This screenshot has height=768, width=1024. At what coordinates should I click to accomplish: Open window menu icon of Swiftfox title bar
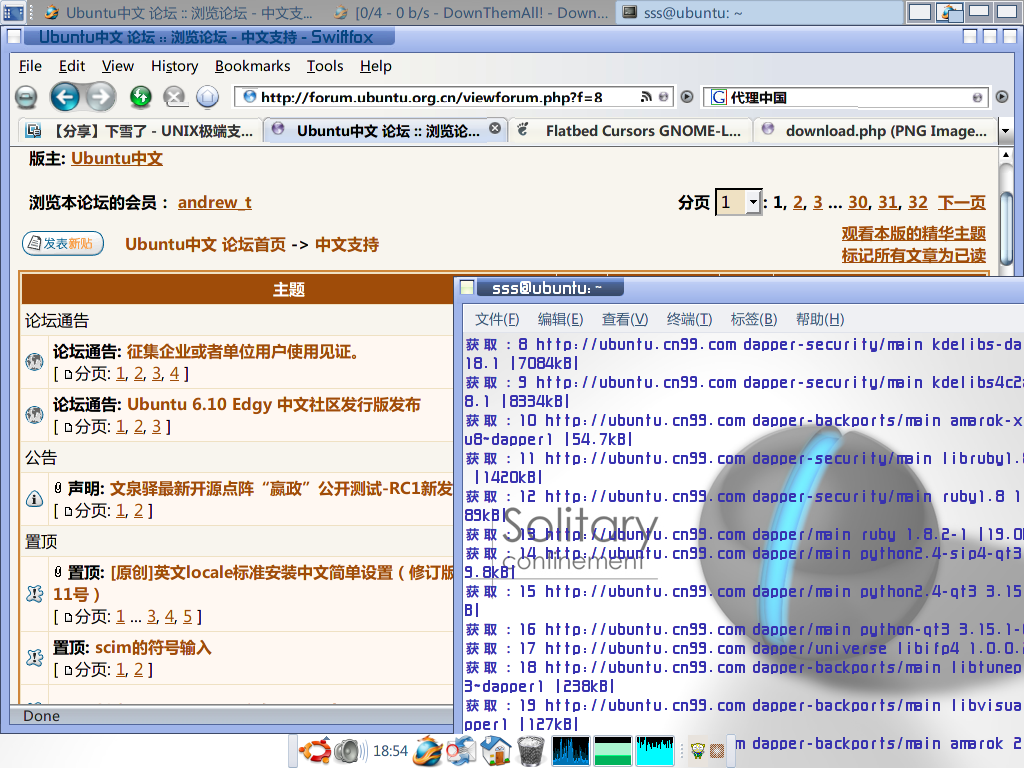14,37
